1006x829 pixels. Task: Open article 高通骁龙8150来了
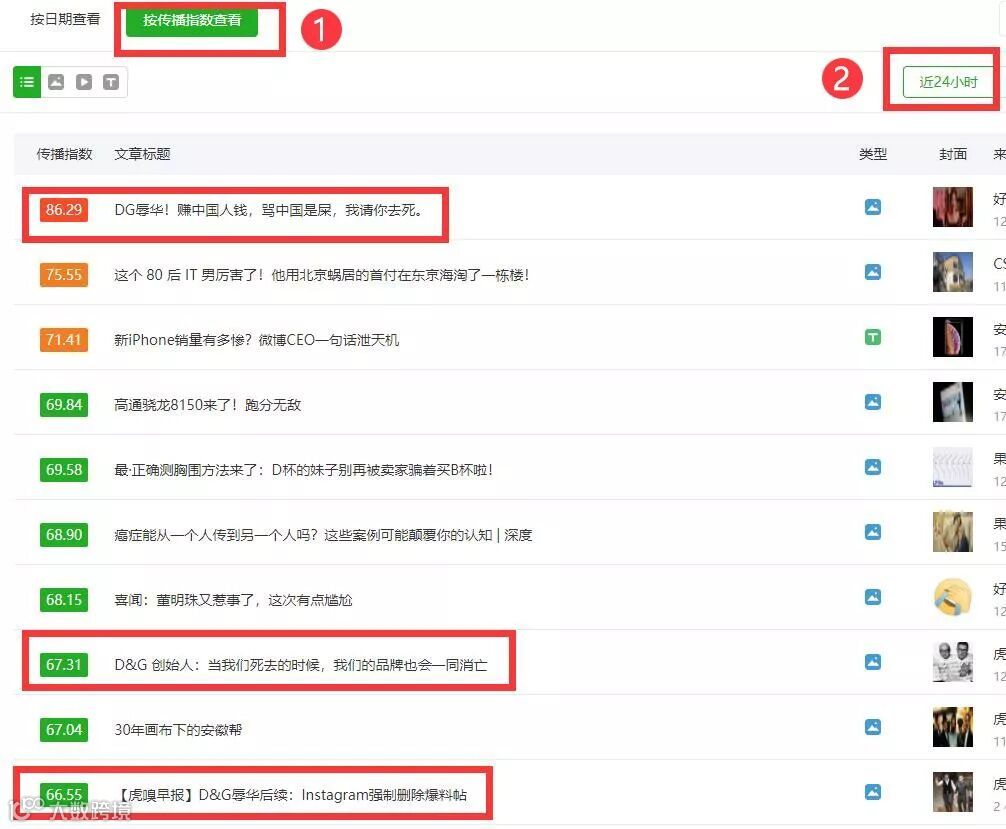pos(207,405)
